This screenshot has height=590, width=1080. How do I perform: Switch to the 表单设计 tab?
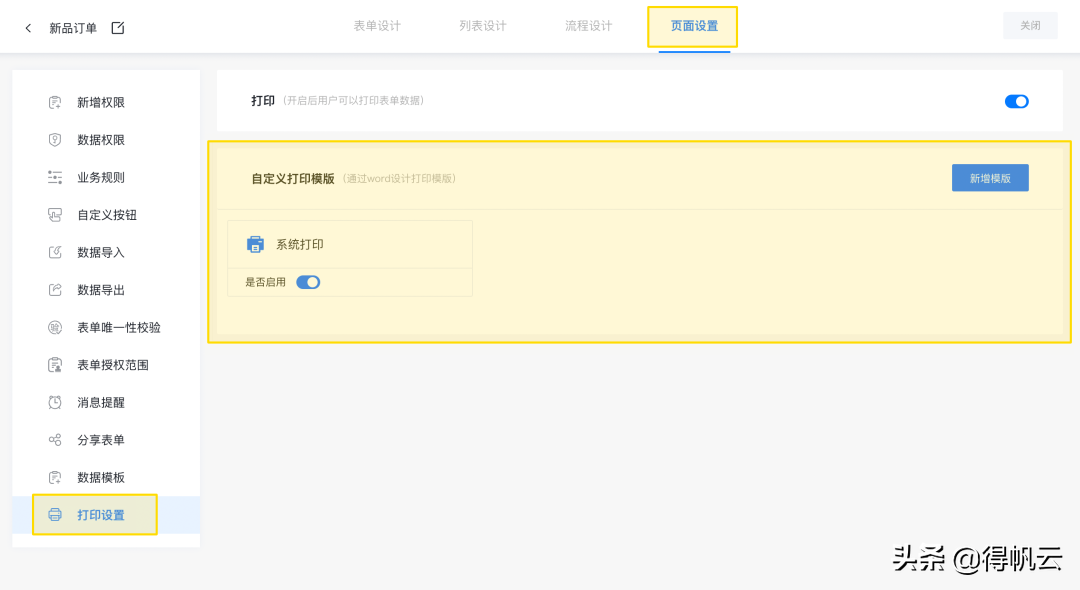point(377,26)
